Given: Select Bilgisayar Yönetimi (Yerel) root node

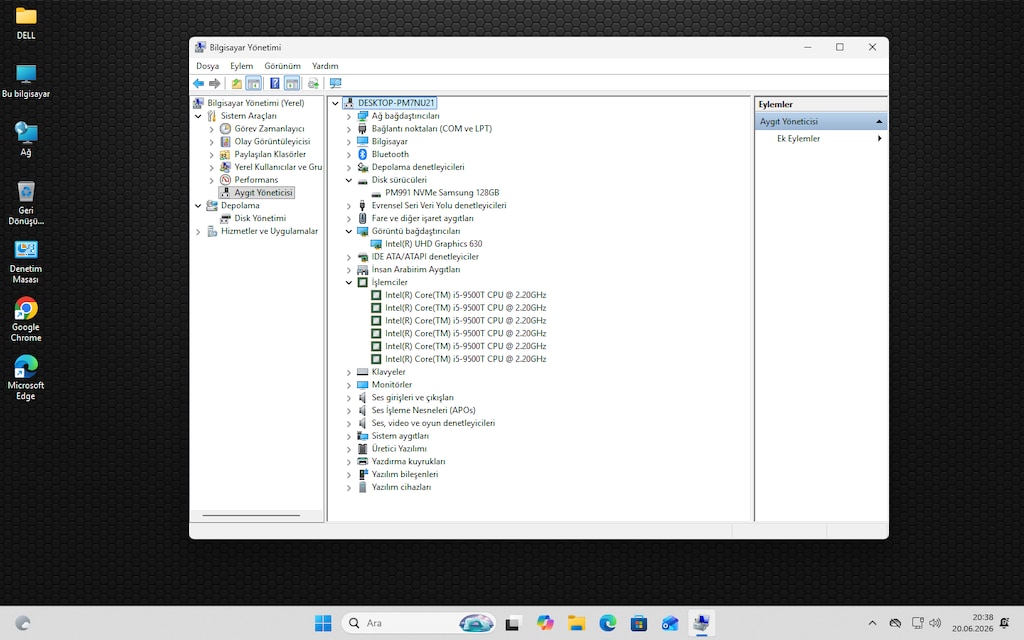Looking at the screenshot, I should coord(255,103).
